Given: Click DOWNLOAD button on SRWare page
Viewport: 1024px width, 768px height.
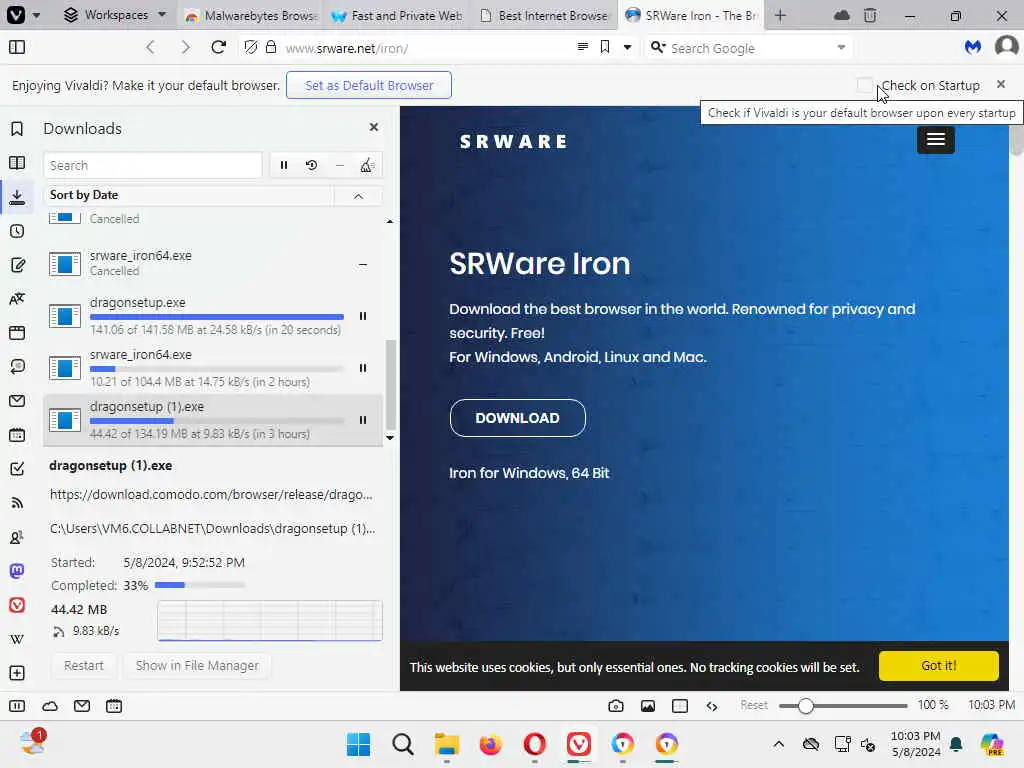Looking at the screenshot, I should pos(517,418).
